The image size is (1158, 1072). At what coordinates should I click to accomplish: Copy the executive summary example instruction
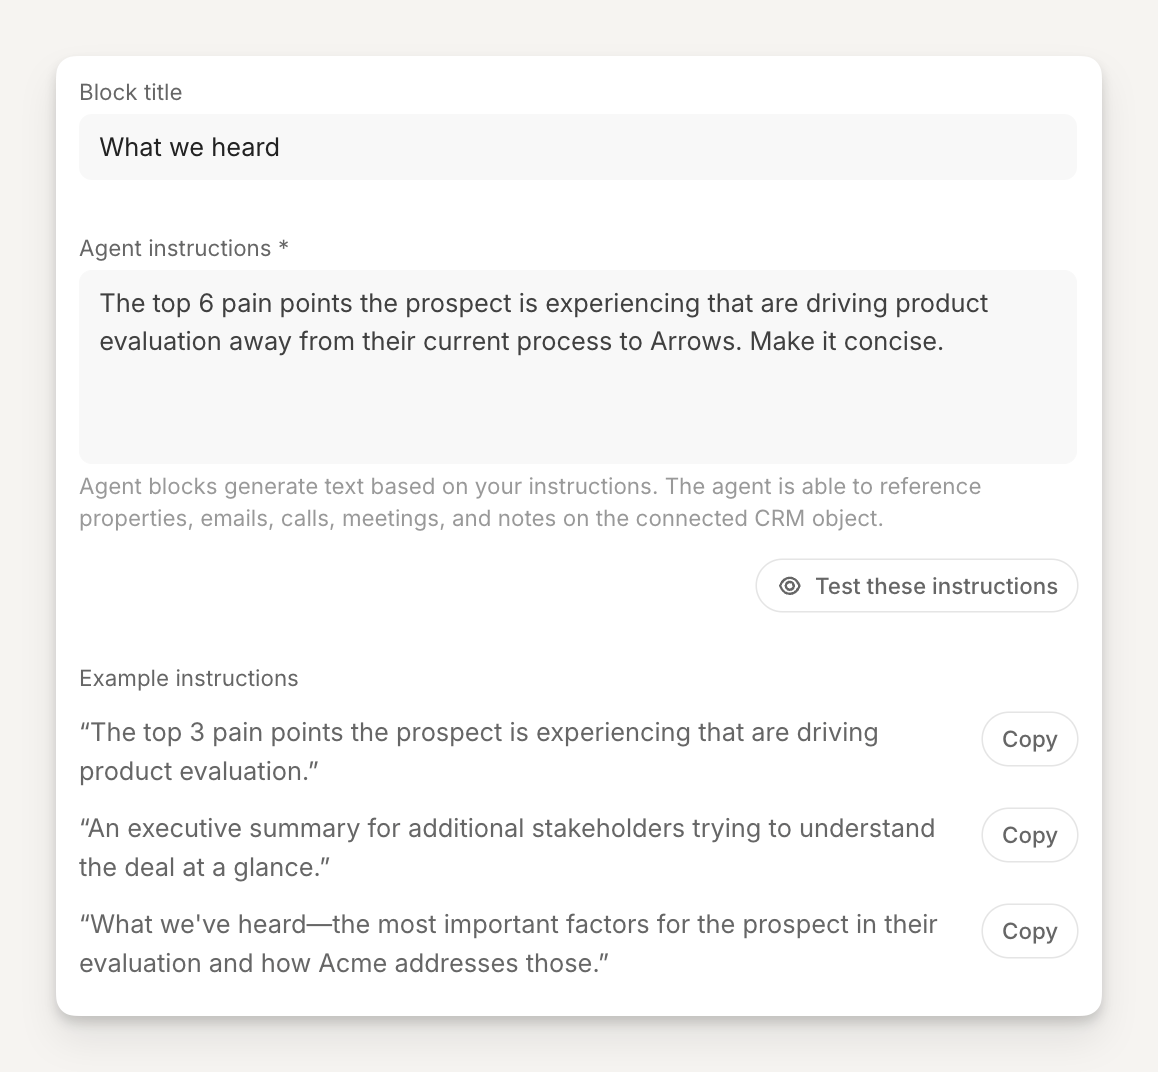pos(1029,835)
